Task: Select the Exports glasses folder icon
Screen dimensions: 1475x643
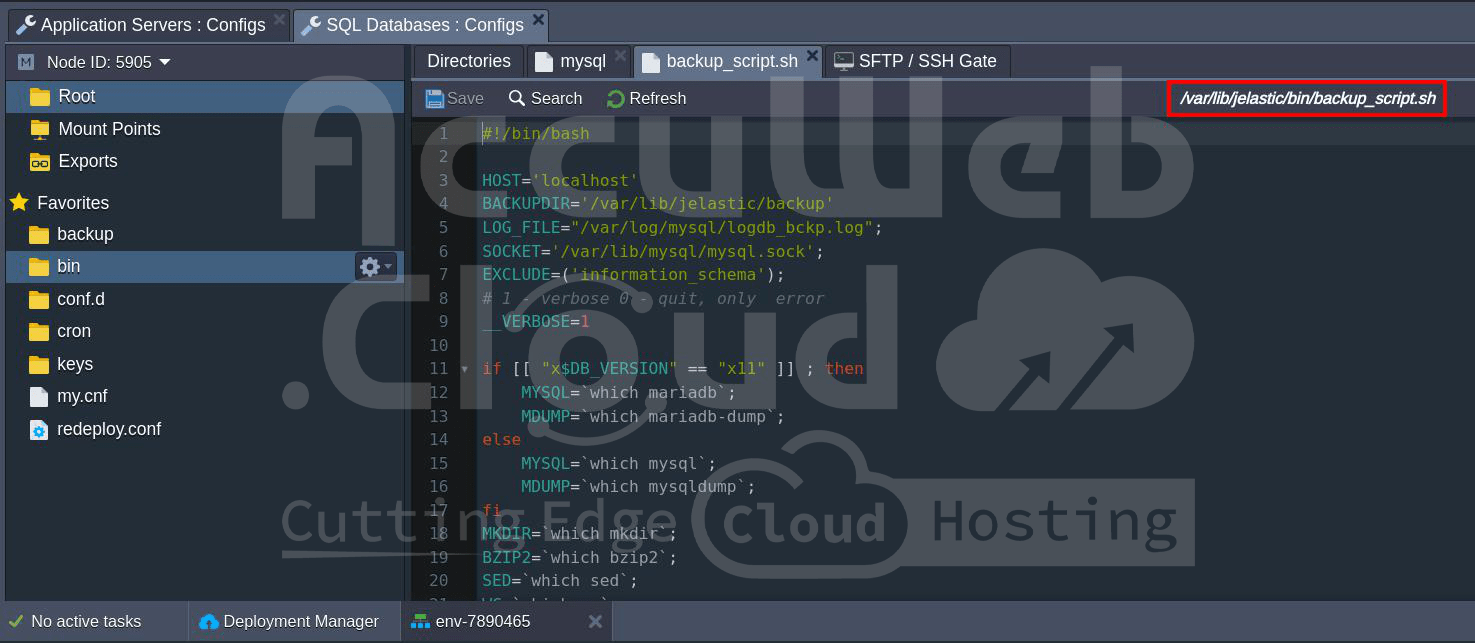Action: [40, 161]
